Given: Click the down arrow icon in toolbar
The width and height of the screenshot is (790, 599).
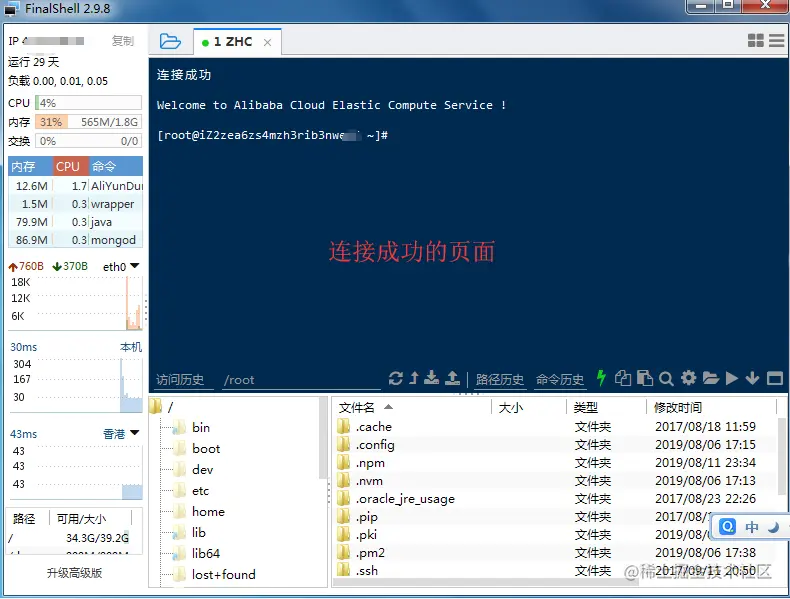Looking at the screenshot, I should point(752,378).
